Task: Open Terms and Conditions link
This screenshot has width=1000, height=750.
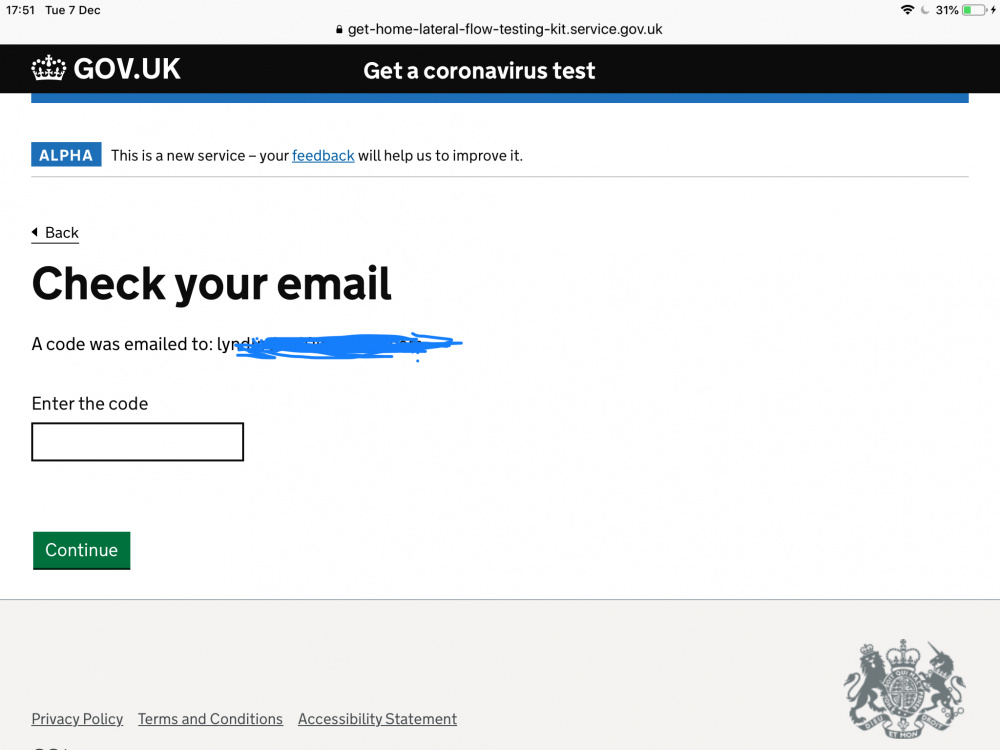Action: point(210,719)
